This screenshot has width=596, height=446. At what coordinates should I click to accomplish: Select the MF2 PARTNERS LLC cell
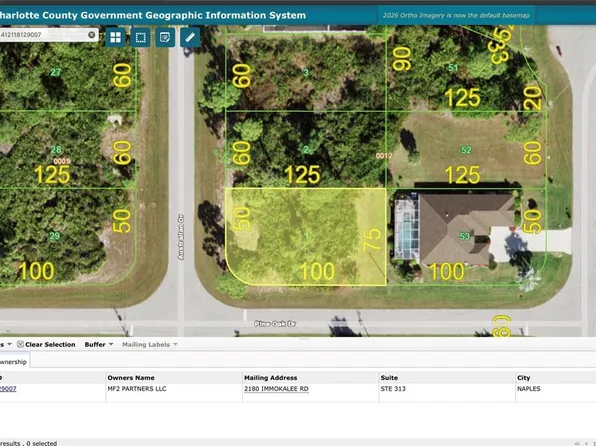click(x=137, y=389)
